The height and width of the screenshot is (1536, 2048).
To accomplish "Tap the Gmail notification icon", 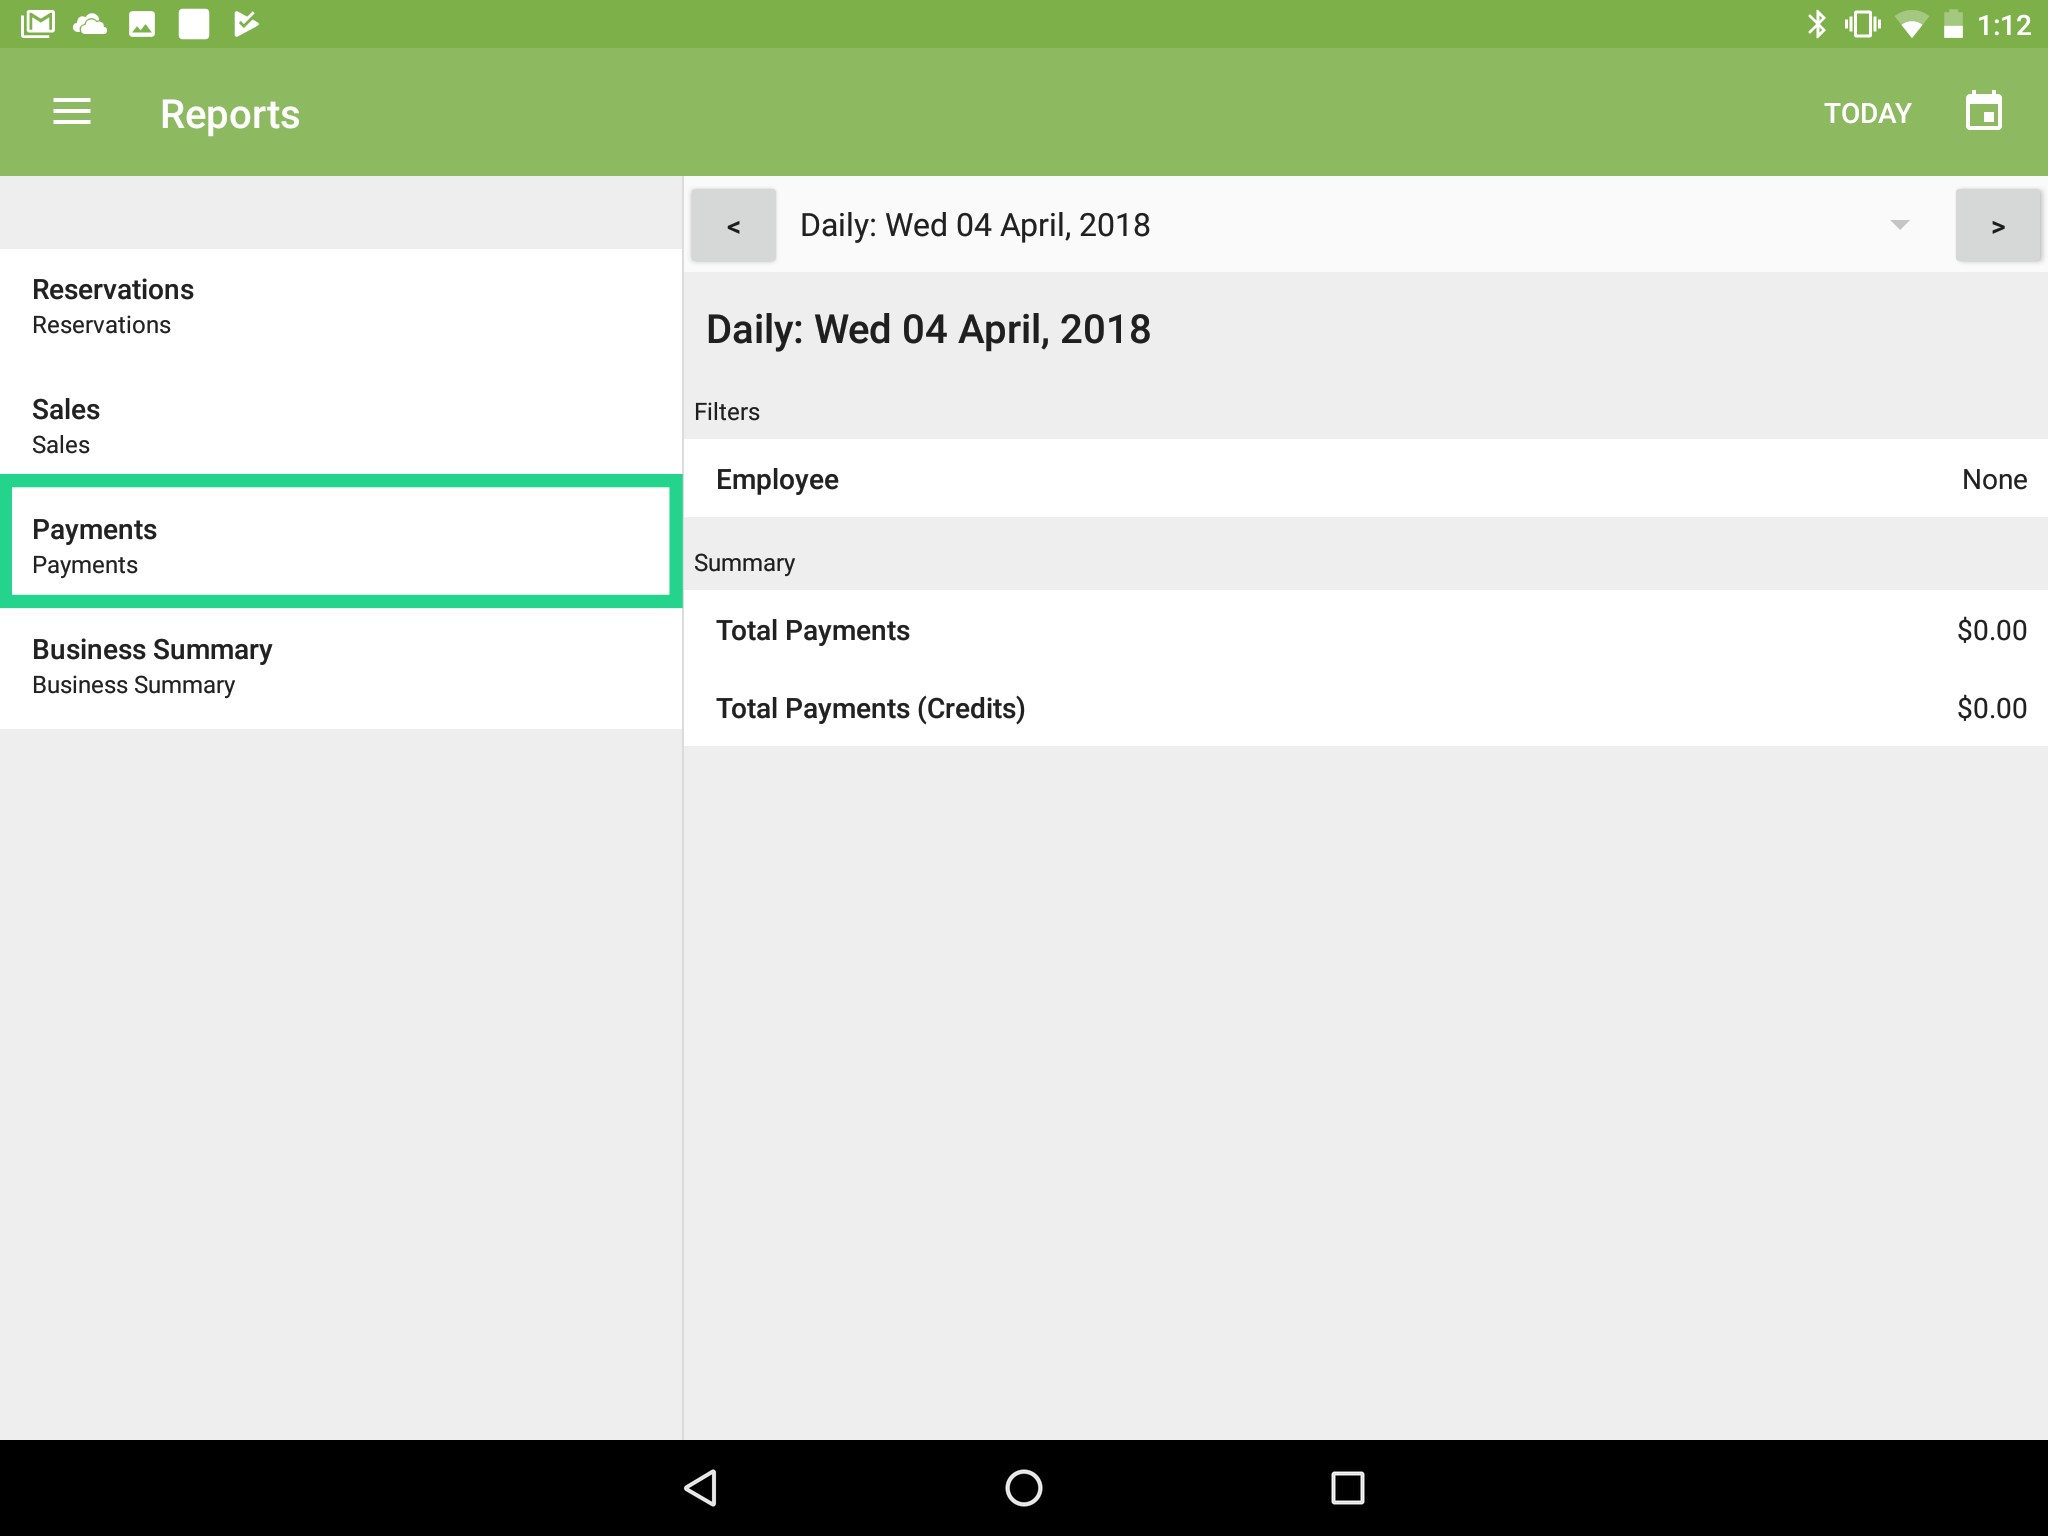I will point(38,24).
